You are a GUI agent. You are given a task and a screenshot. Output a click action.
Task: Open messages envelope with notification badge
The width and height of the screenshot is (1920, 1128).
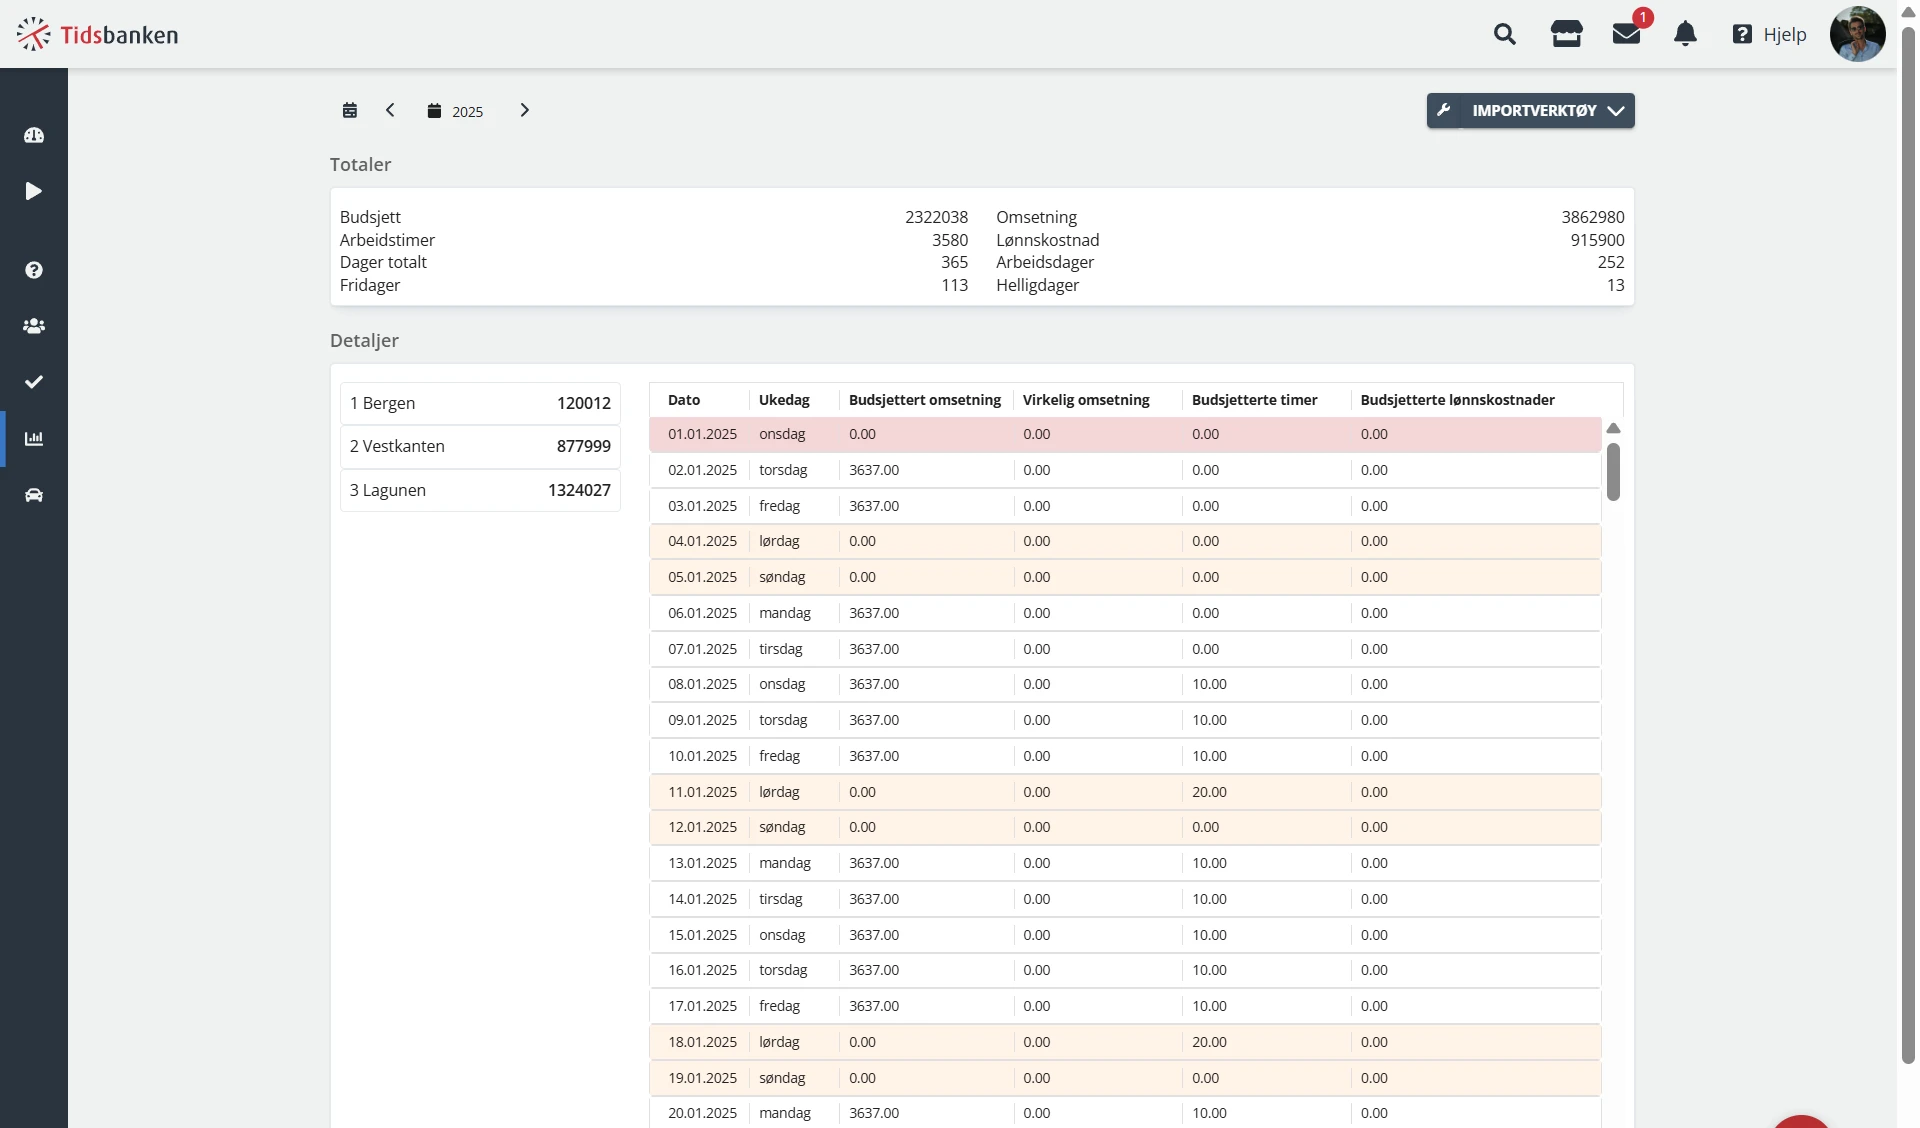pyautogui.click(x=1626, y=35)
